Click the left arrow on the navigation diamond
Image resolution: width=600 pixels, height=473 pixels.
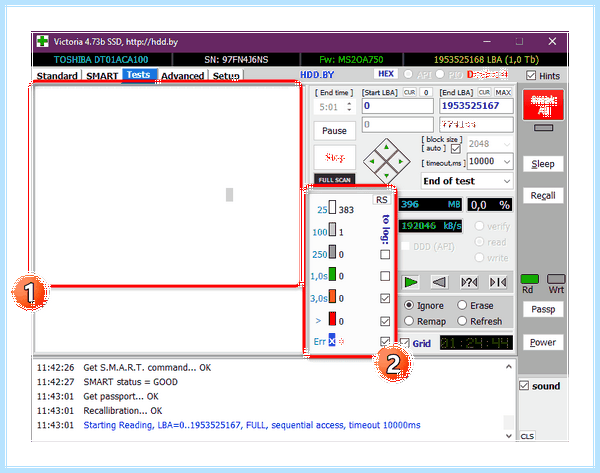coord(372,161)
